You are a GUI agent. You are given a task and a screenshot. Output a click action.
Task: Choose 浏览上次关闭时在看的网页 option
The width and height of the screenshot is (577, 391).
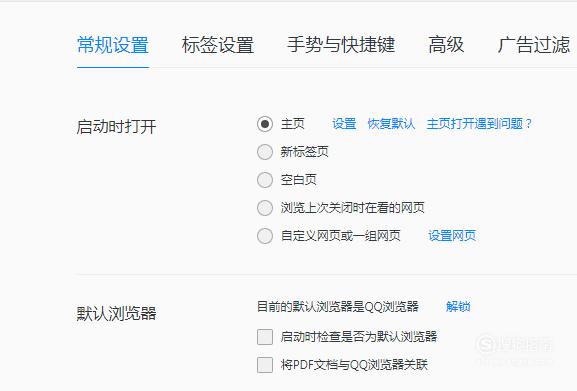coord(265,208)
